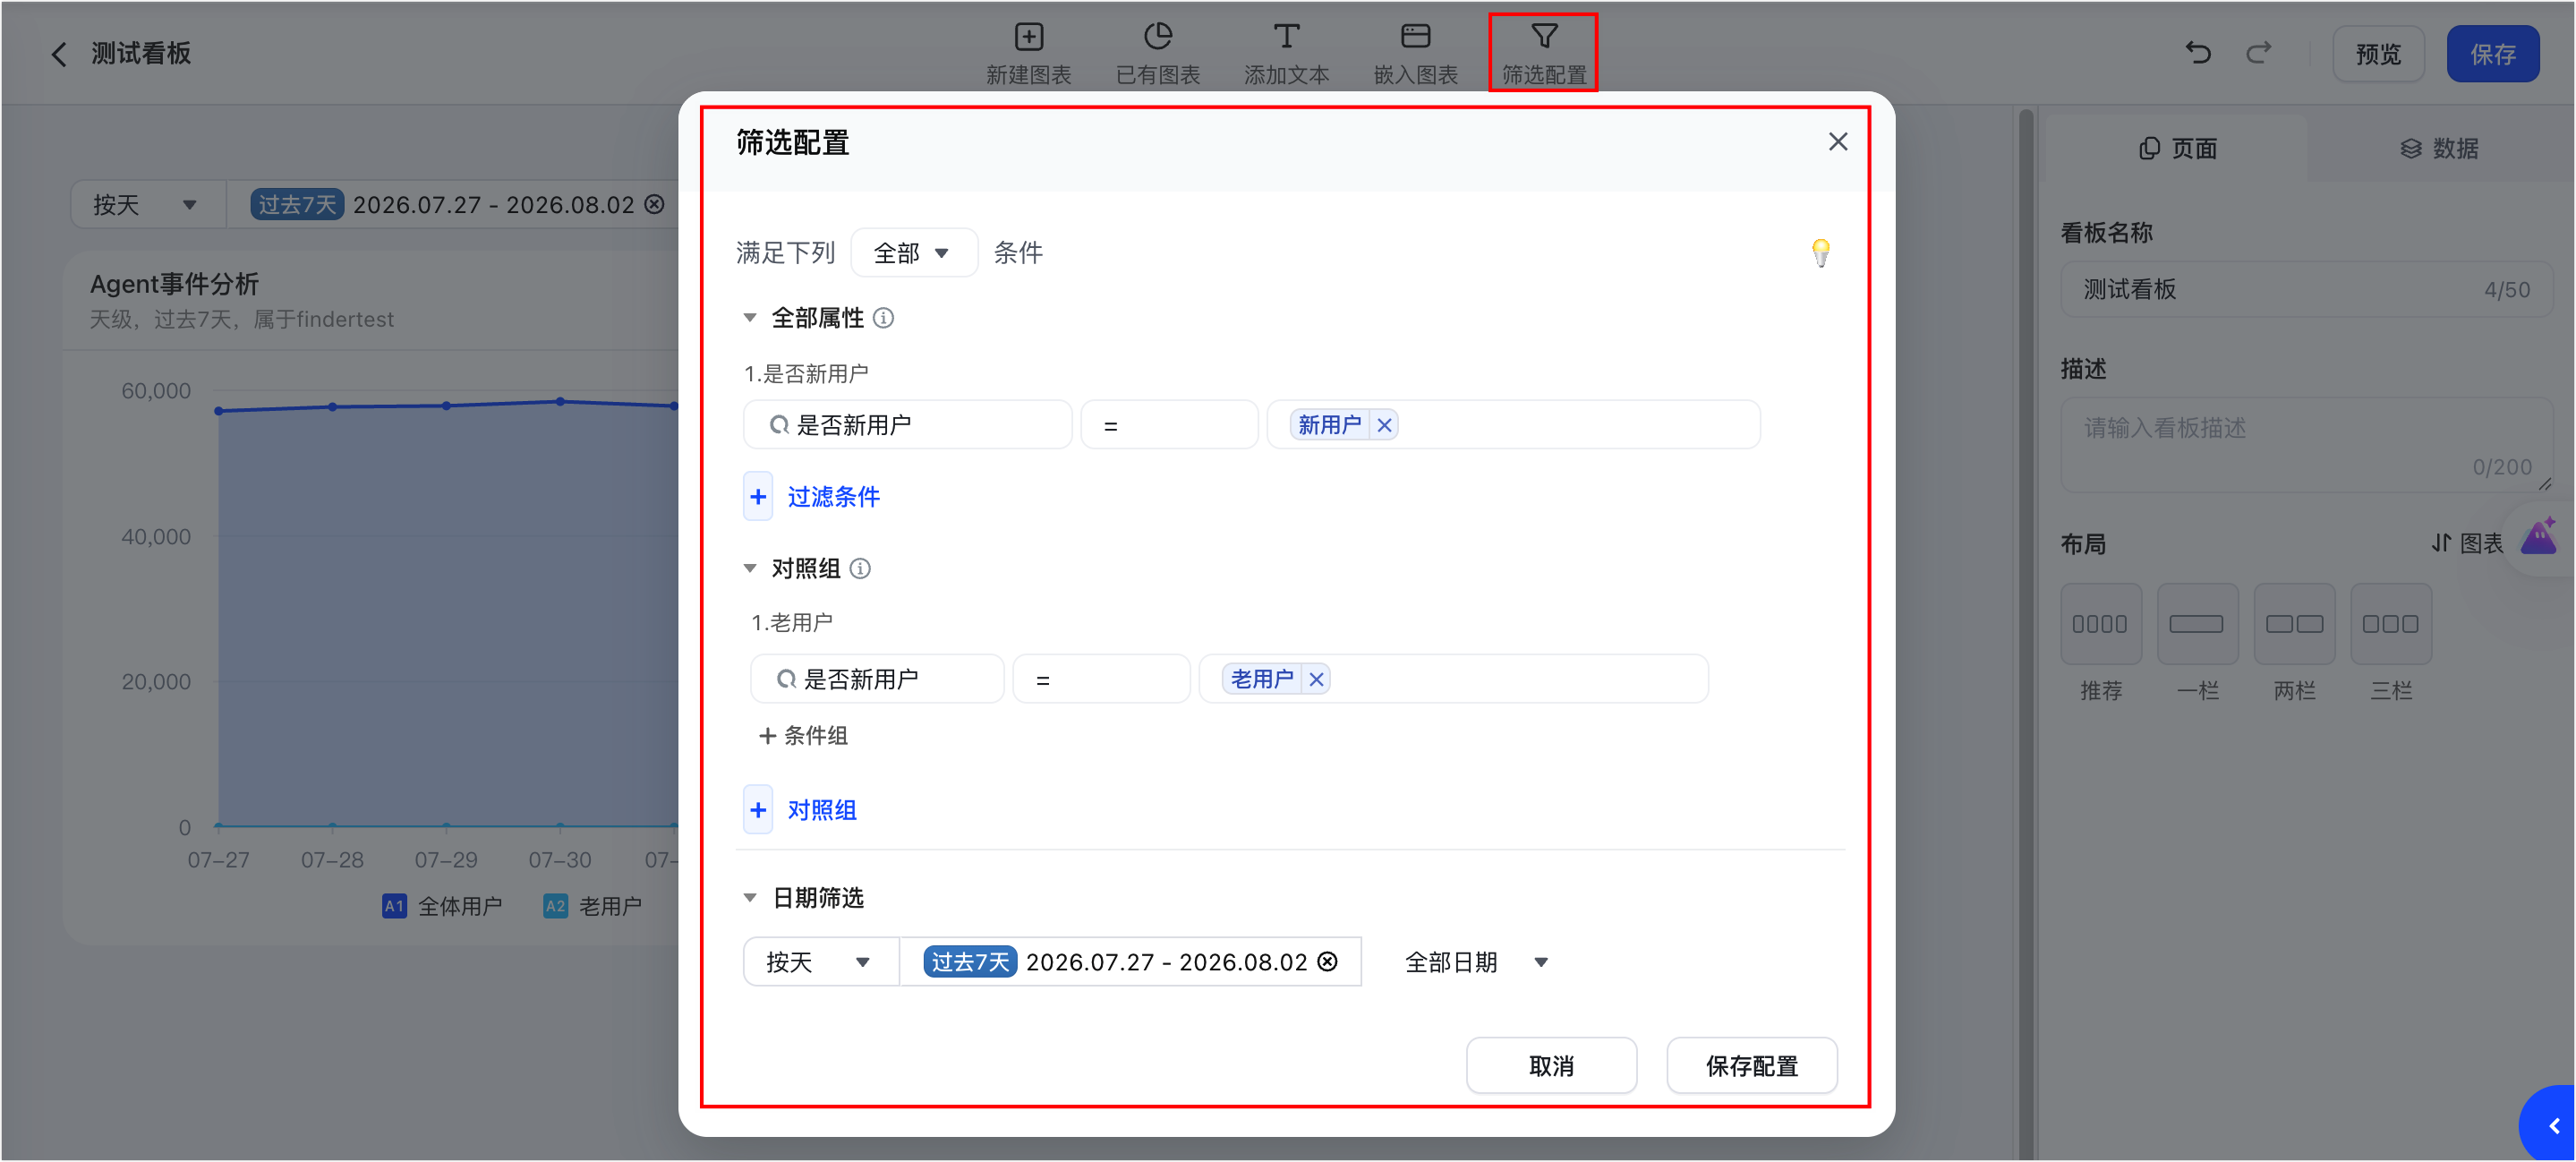
Task: Go back with the arrow beside 测试看板
Action: point(59,54)
